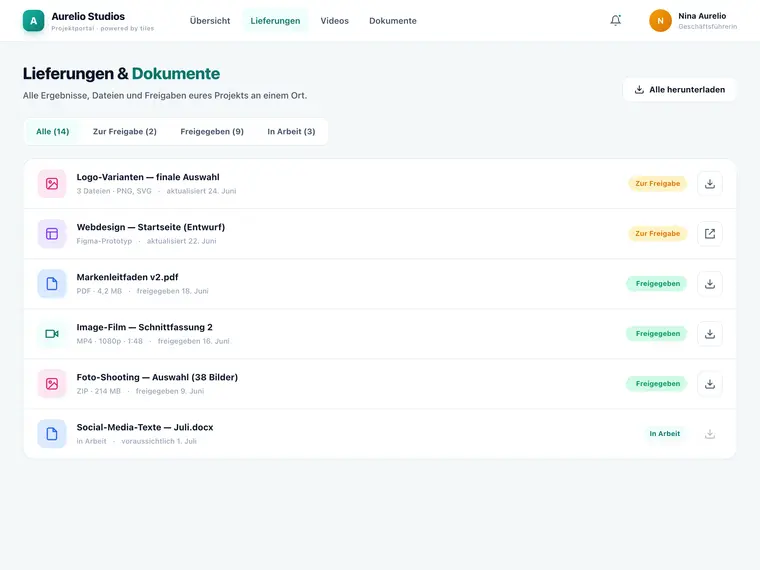Screen dimensions: 760x570
Task: Download Markenleitfaden v2.pdf
Action: pos(710,284)
